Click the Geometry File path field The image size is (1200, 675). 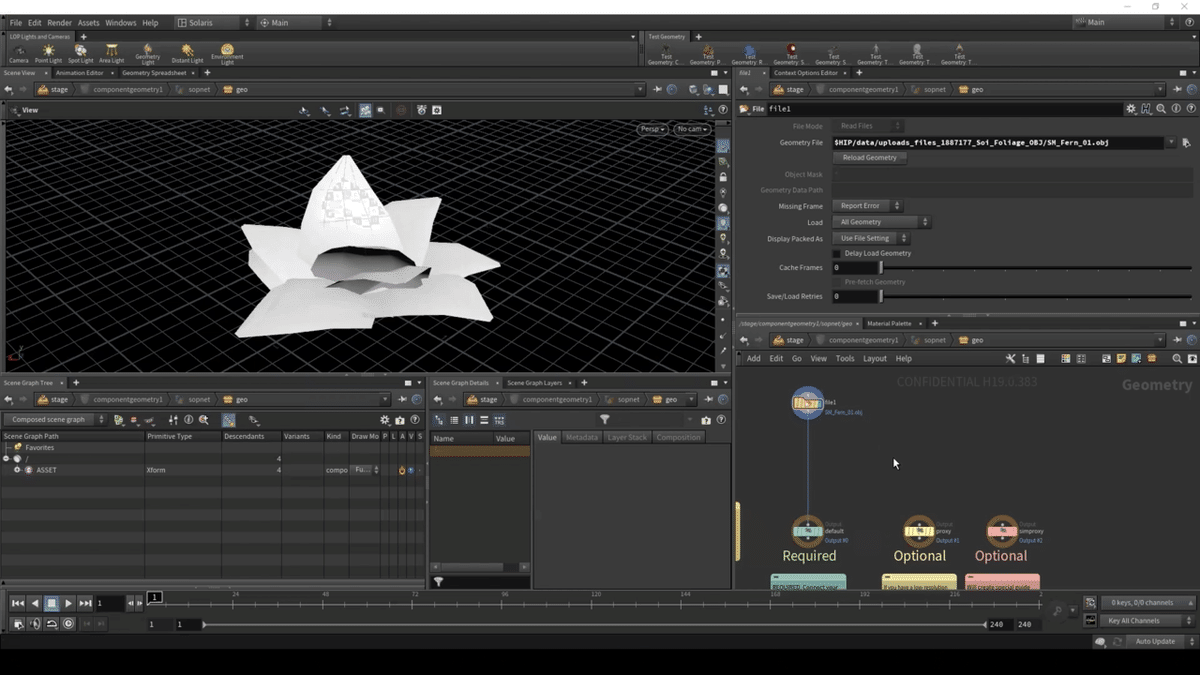click(998, 143)
